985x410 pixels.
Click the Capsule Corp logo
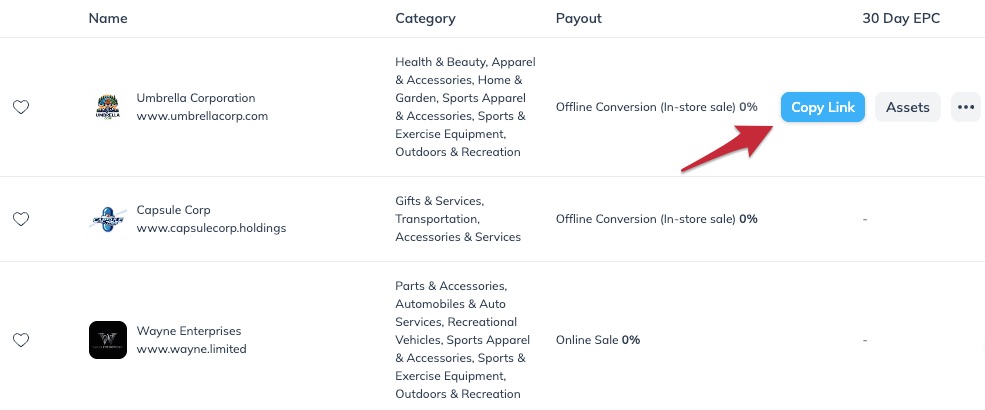107,219
